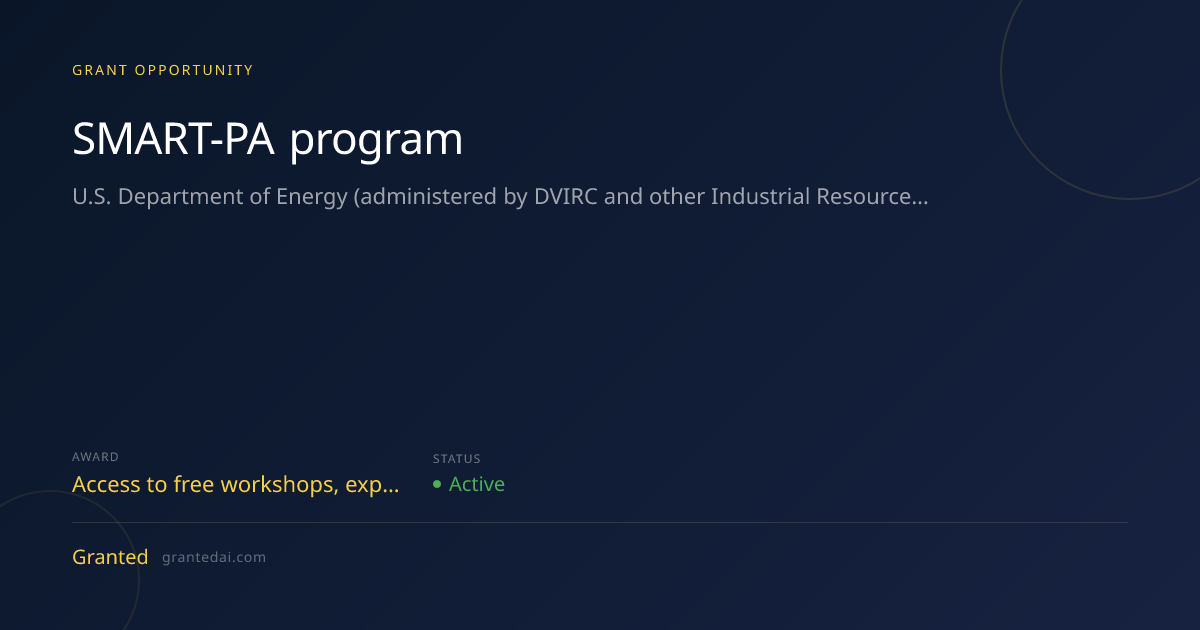Click the green status dot beside Active
The width and height of the screenshot is (1200, 630).
click(x=437, y=484)
